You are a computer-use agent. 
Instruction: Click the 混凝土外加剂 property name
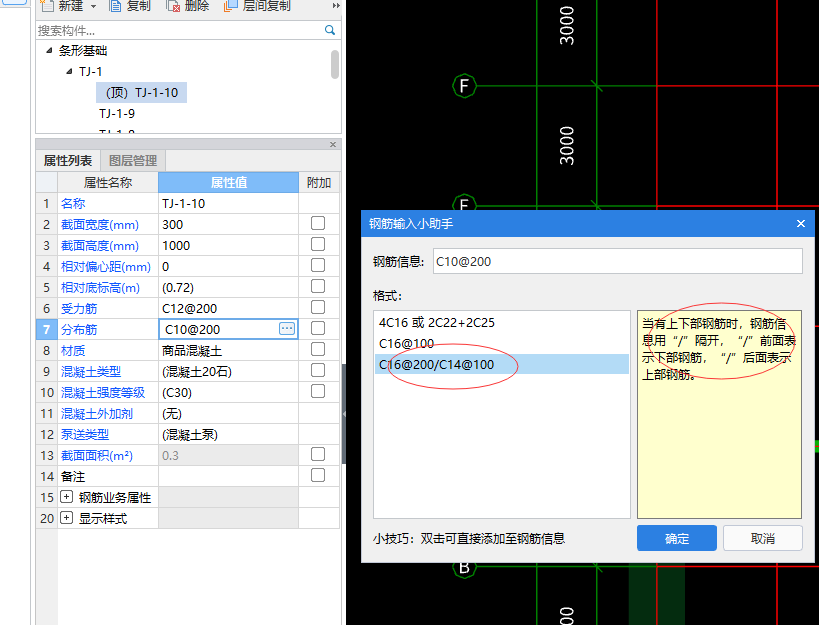97,414
